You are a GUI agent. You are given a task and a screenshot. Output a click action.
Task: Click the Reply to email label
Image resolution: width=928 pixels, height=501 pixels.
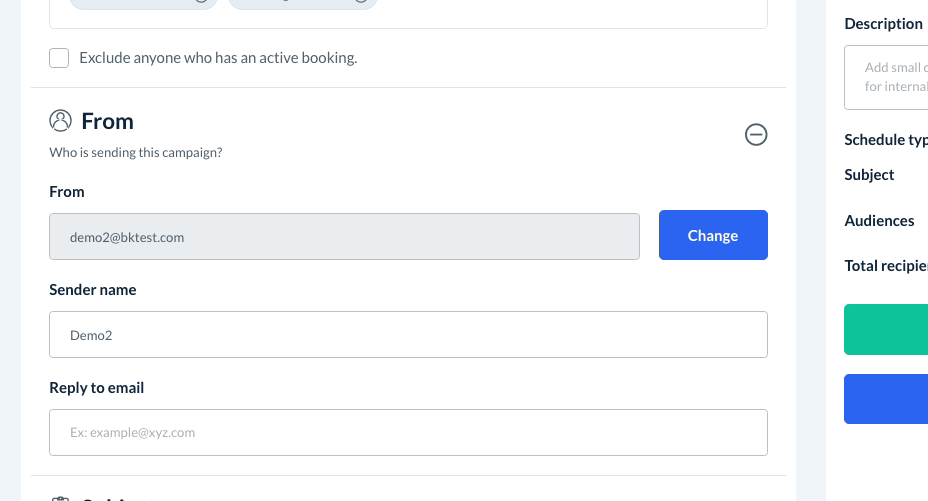pos(97,388)
